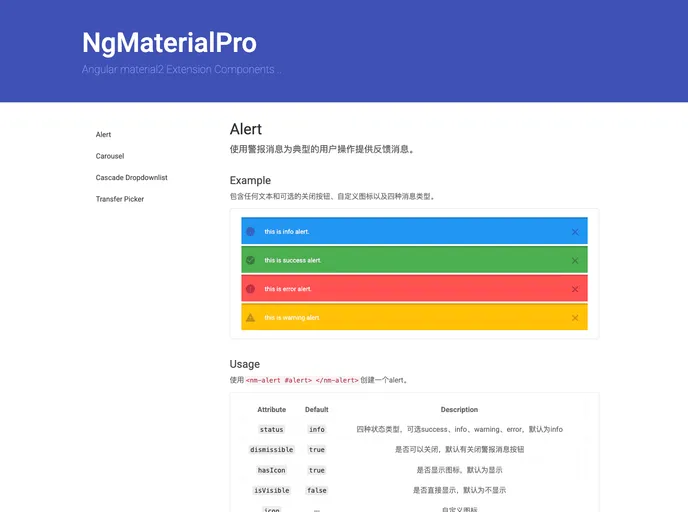
Task: Click the NgMaterialPro title
Action: pos(169,43)
